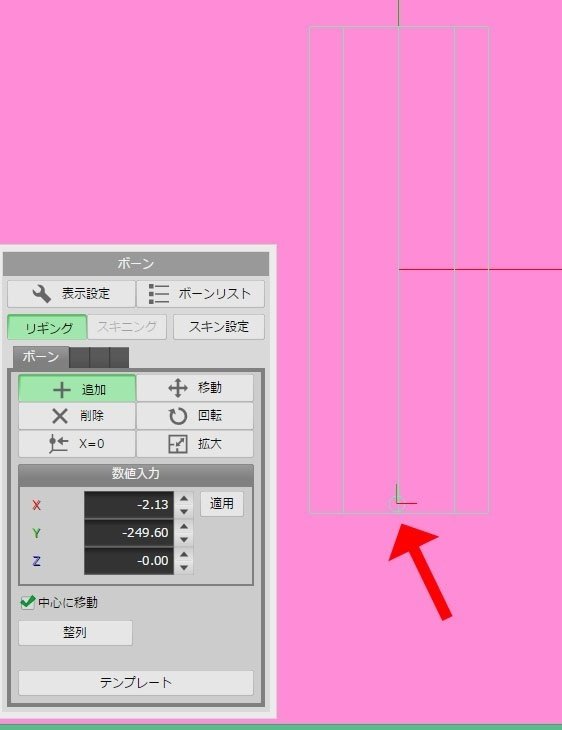Increase X value with up arrow
562x730 pixels.
coord(184,499)
